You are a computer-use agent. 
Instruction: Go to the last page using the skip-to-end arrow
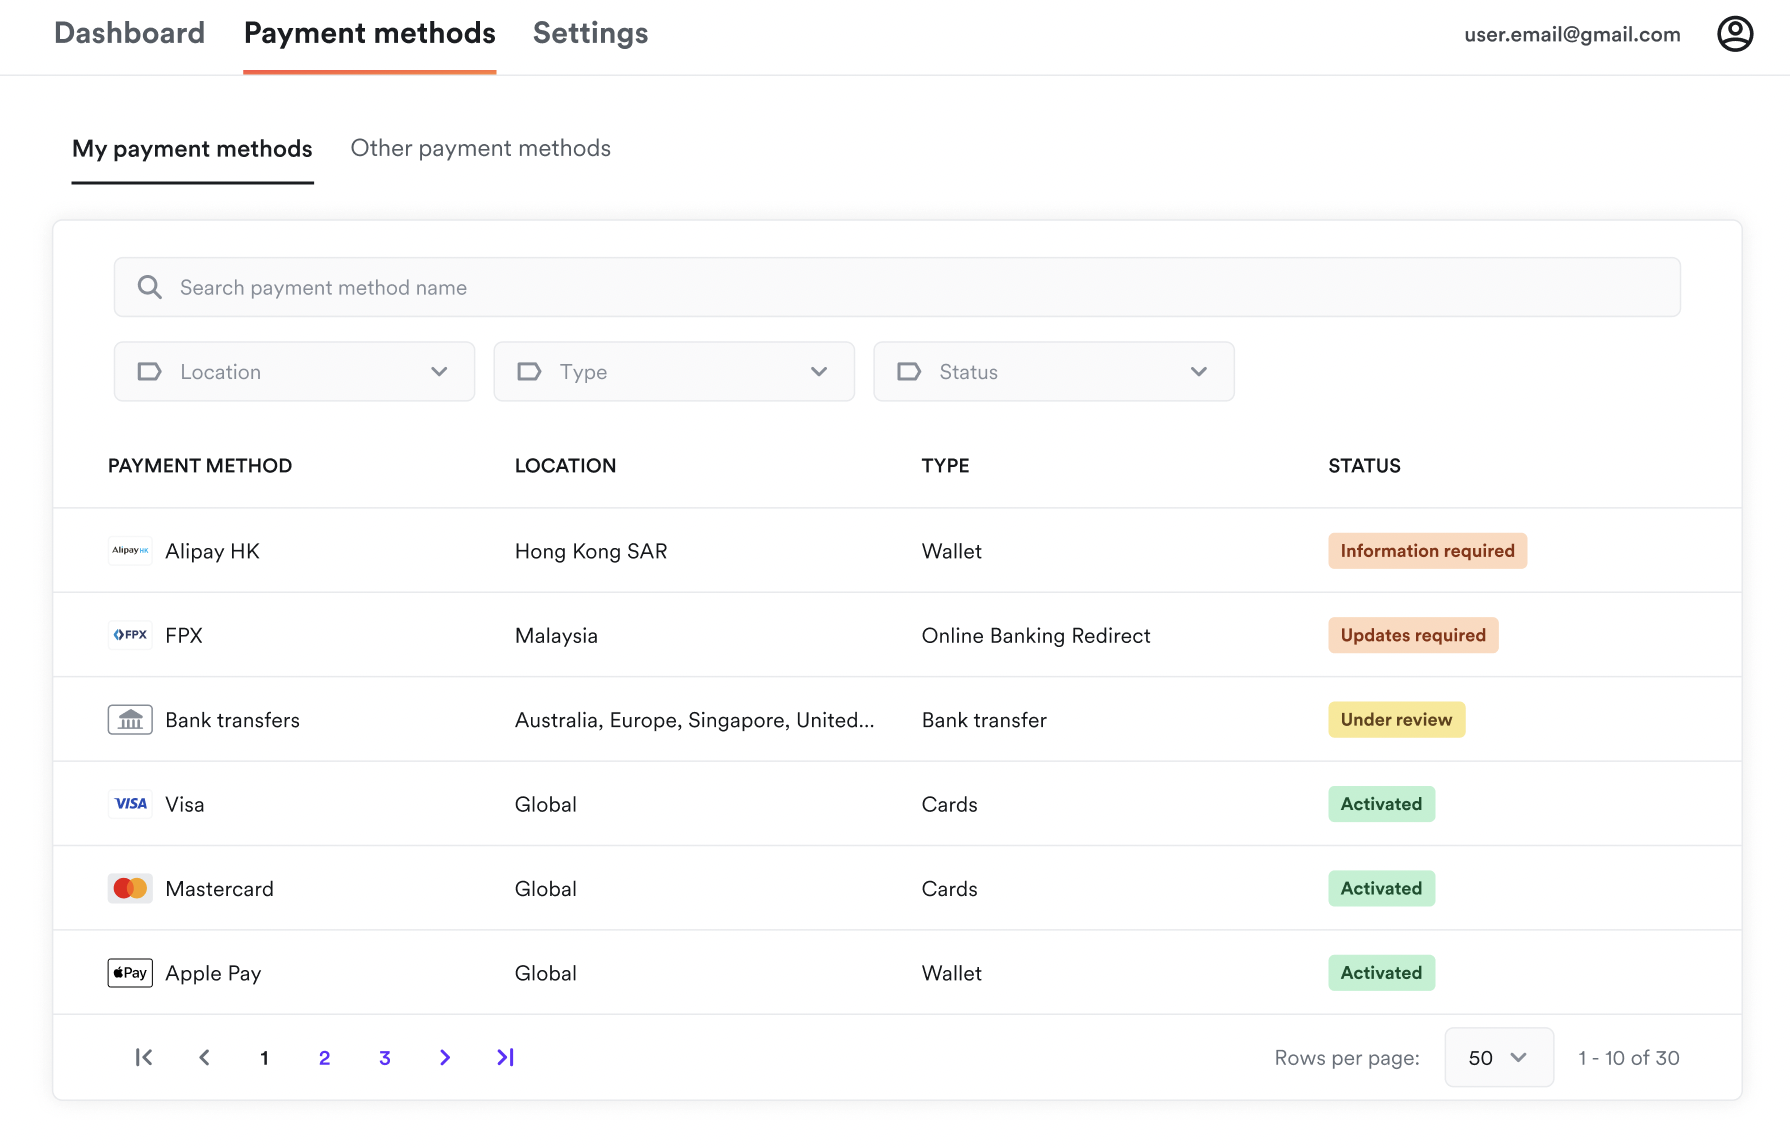505,1057
